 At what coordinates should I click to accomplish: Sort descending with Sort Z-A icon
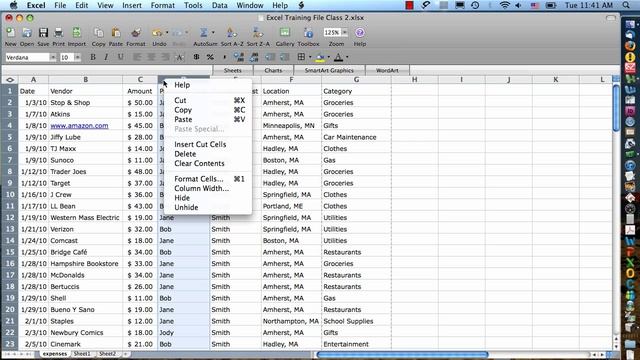[x=258, y=33]
